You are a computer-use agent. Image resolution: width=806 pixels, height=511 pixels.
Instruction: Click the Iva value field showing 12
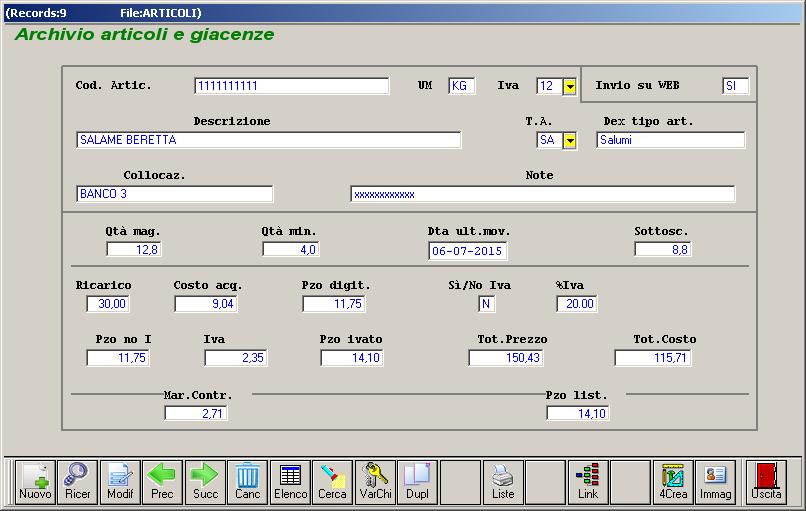549,86
